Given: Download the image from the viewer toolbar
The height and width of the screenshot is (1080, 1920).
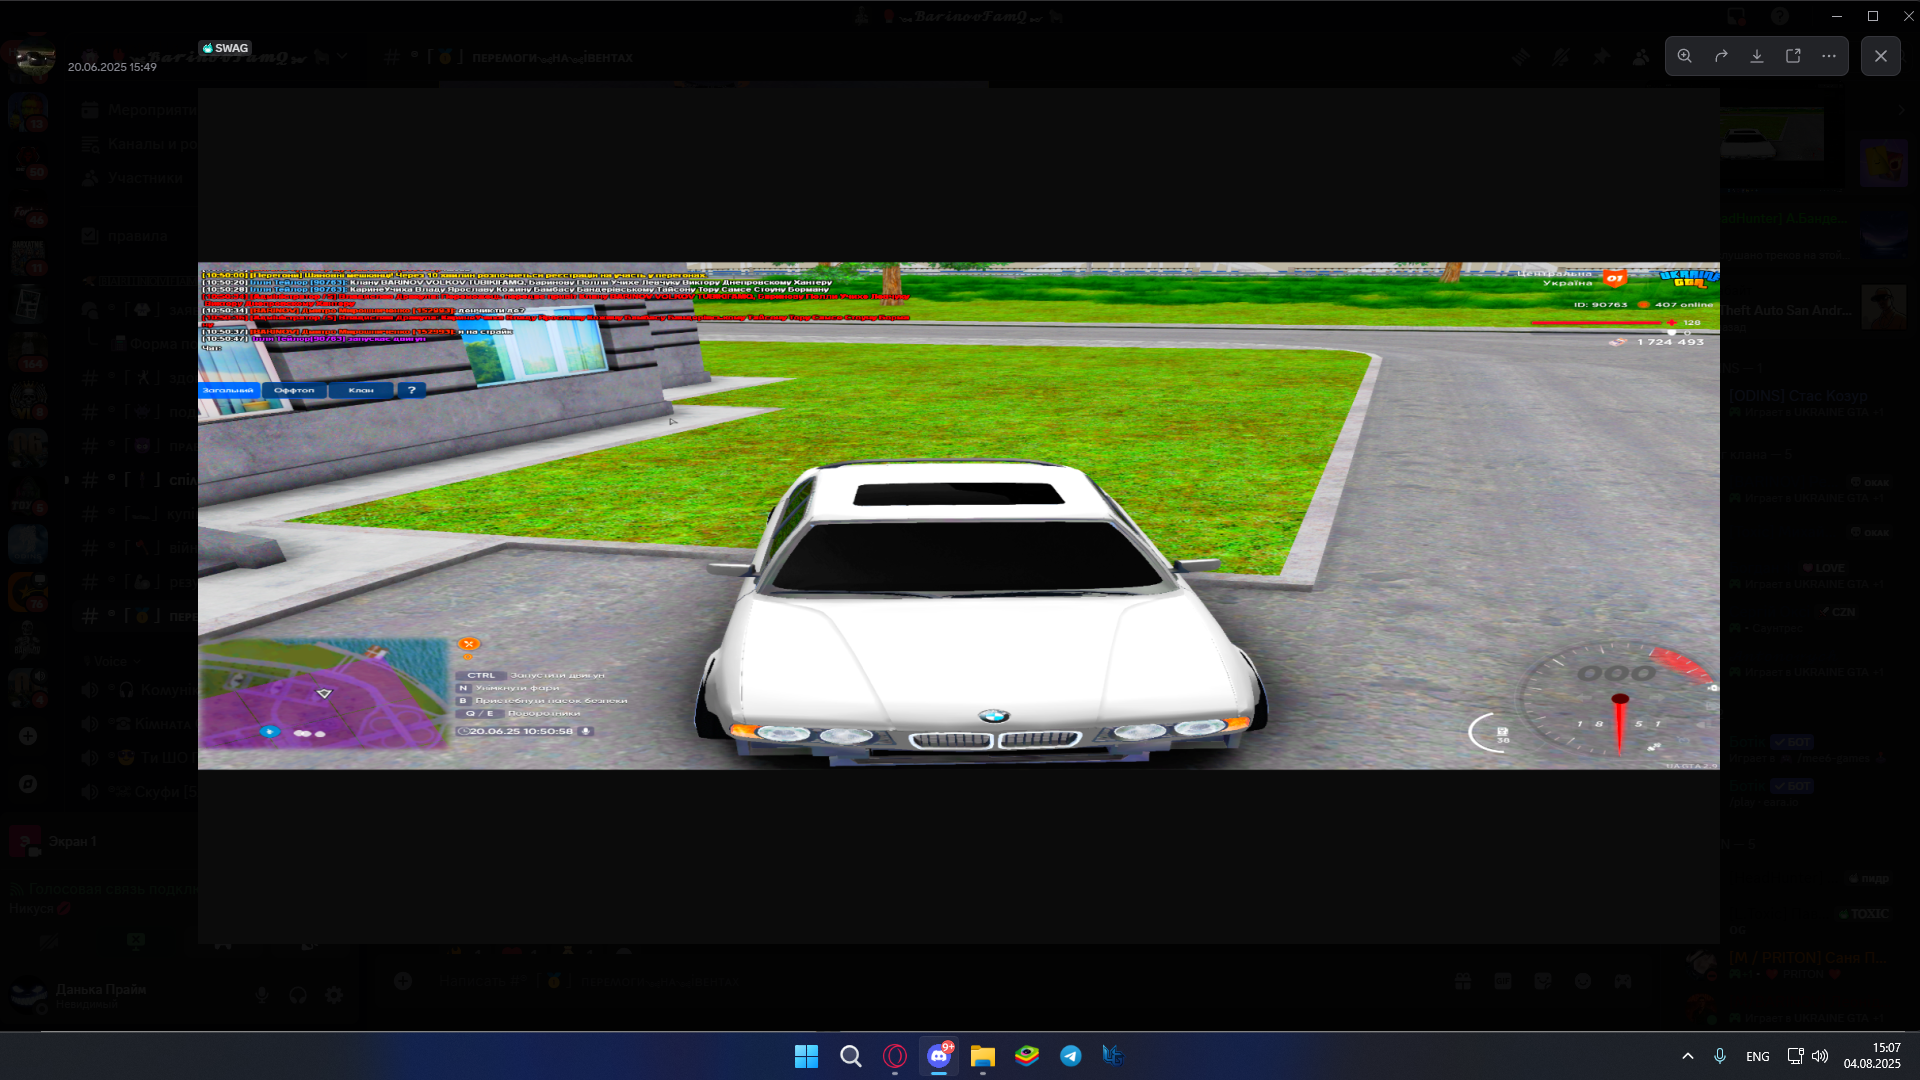Looking at the screenshot, I should (x=1757, y=56).
